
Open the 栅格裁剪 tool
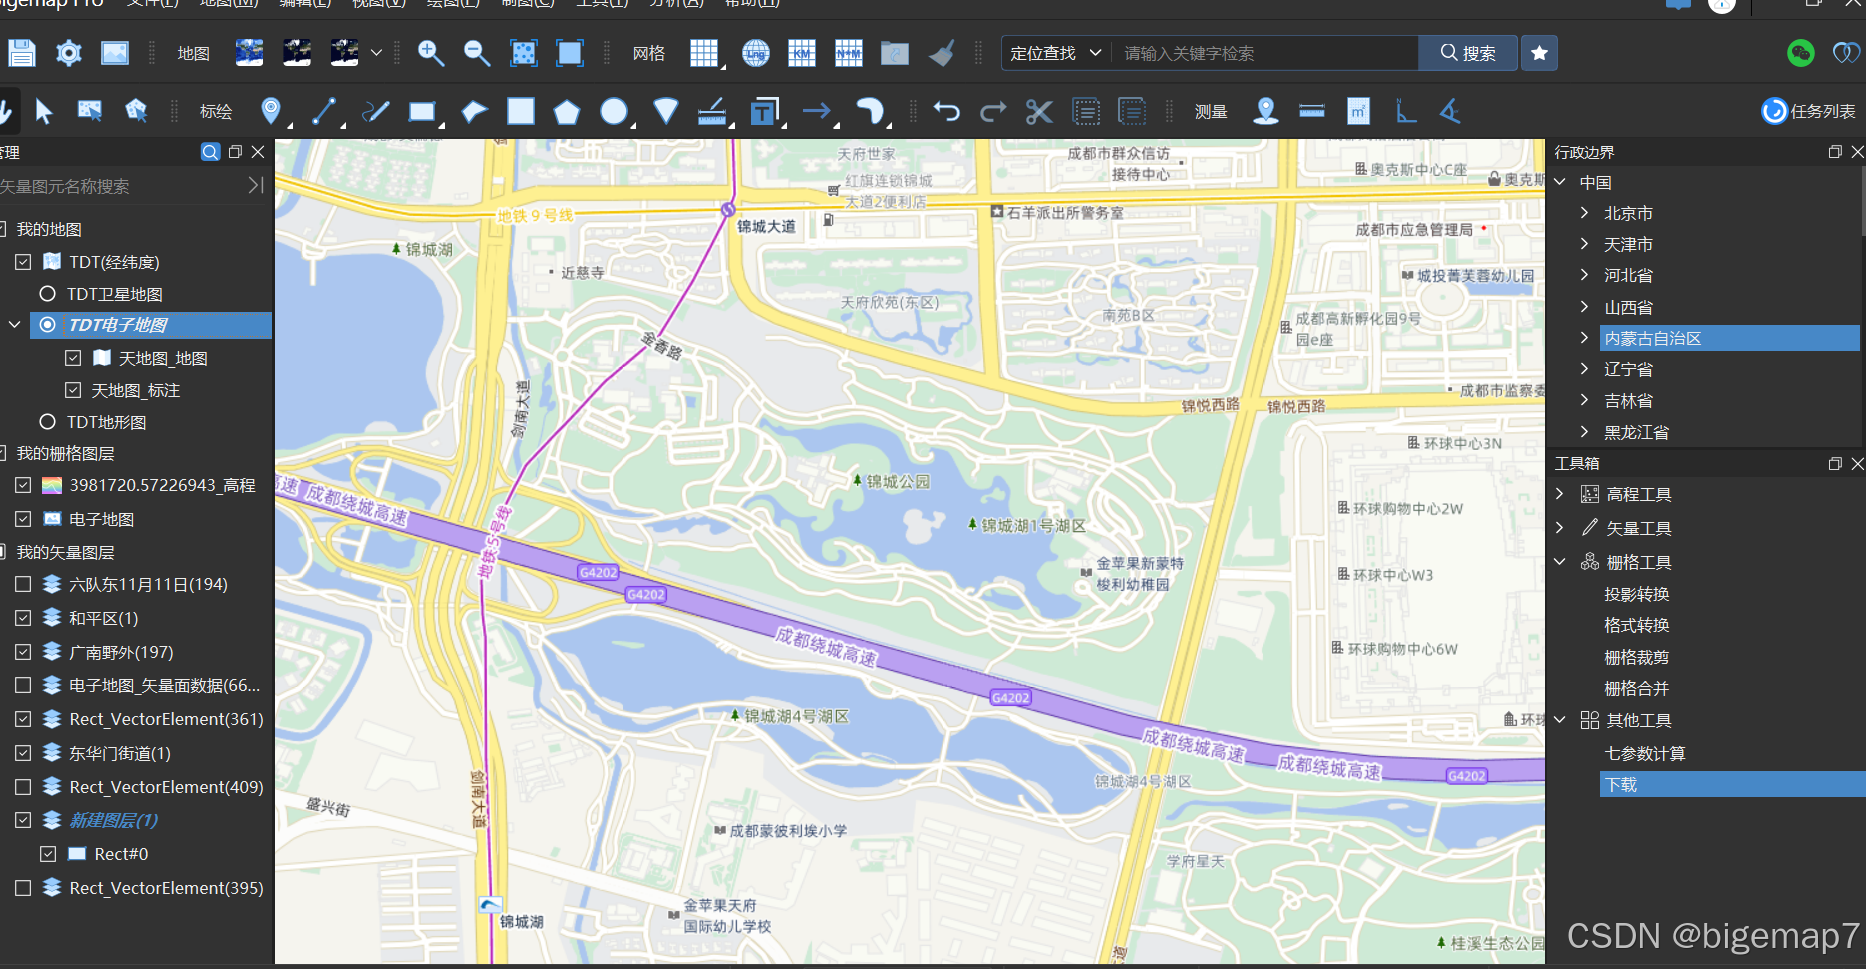(x=1637, y=657)
